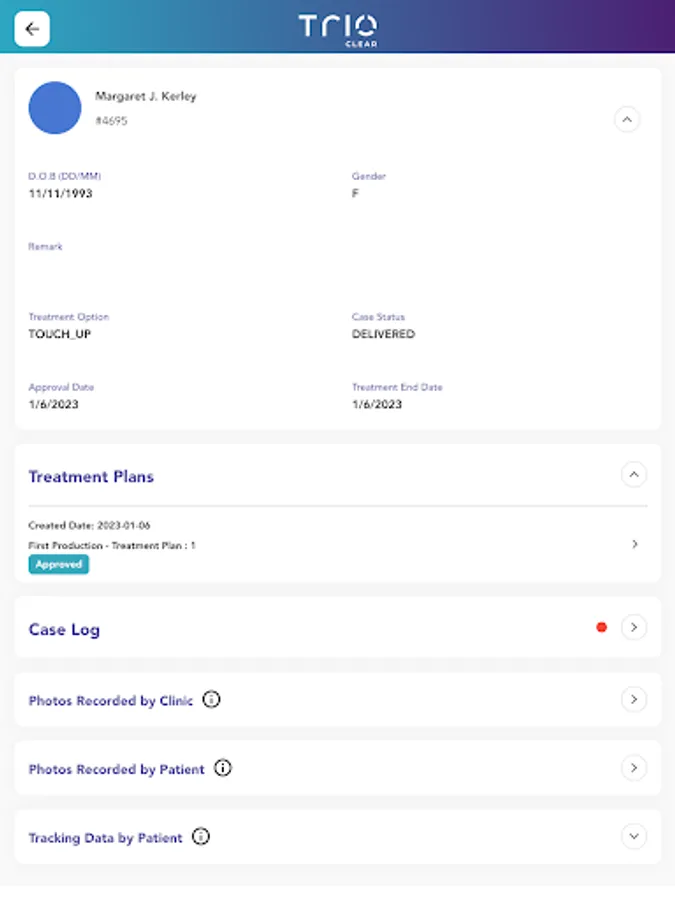The height and width of the screenshot is (900, 675).
Task: Show info for Photos Recorded by Patient
Action: coord(223,768)
